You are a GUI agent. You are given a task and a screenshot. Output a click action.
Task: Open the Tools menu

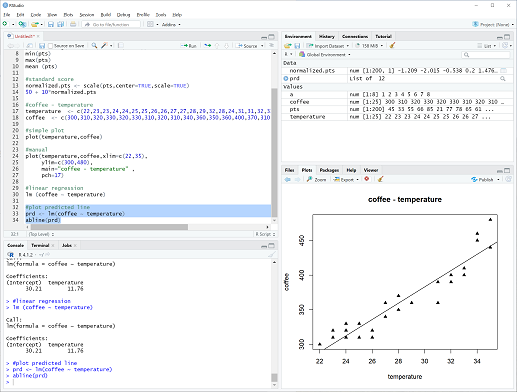click(161, 15)
